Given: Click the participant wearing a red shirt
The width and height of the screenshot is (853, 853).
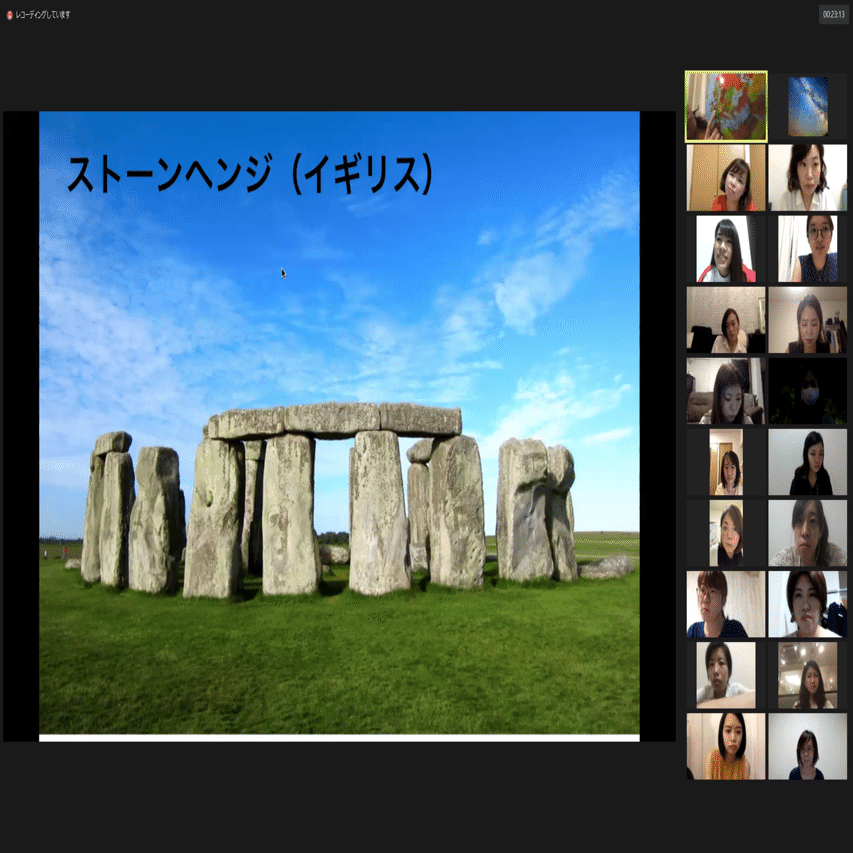Looking at the screenshot, I should (725, 180).
